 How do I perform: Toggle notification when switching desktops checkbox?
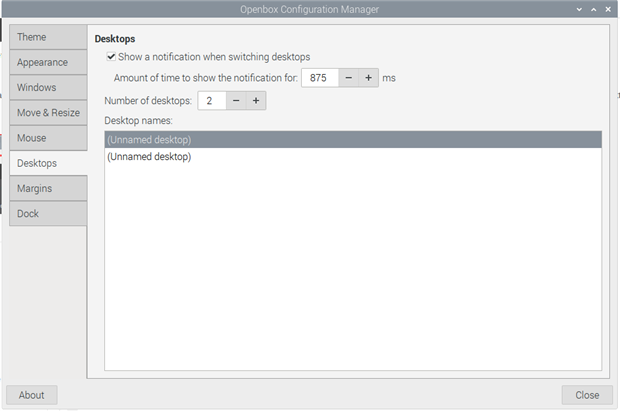point(111,57)
